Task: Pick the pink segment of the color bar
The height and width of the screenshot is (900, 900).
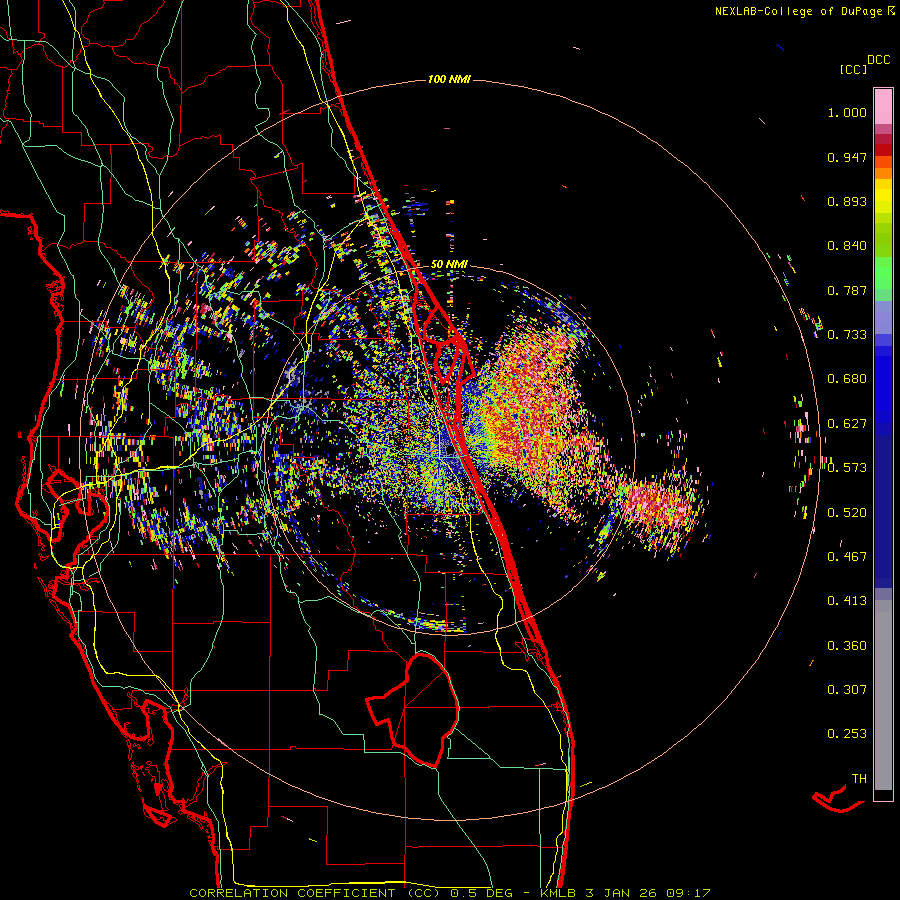Action: click(x=883, y=106)
